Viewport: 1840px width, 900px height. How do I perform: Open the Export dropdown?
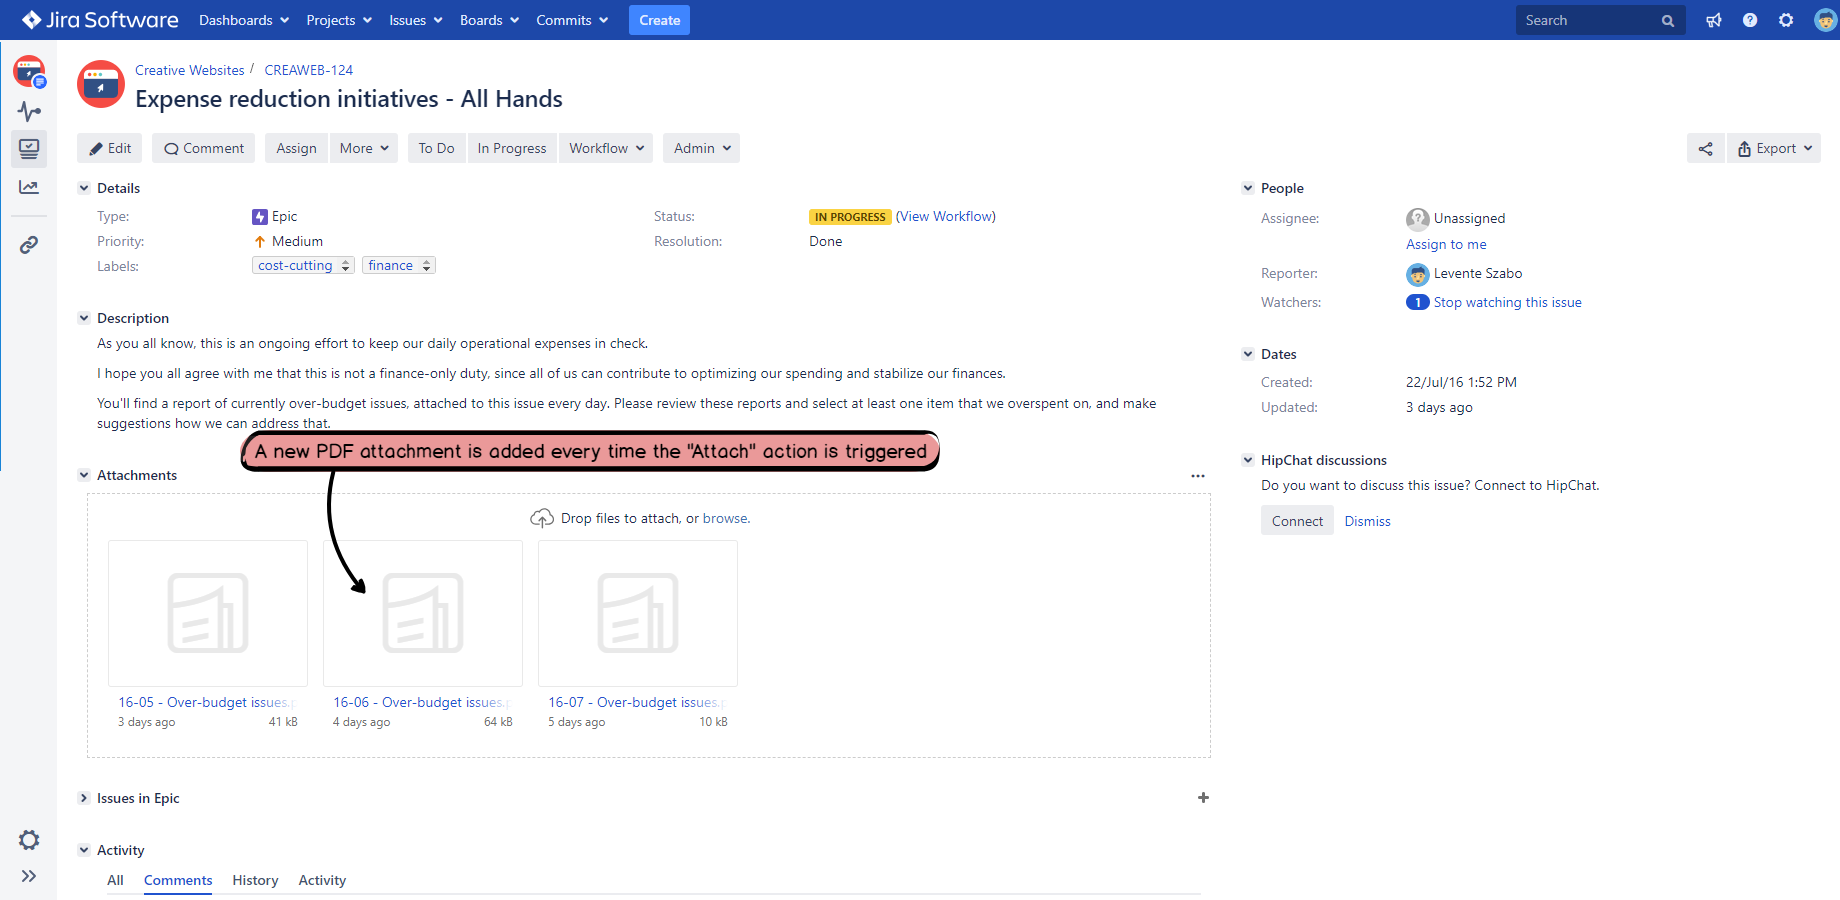point(1774,149)
